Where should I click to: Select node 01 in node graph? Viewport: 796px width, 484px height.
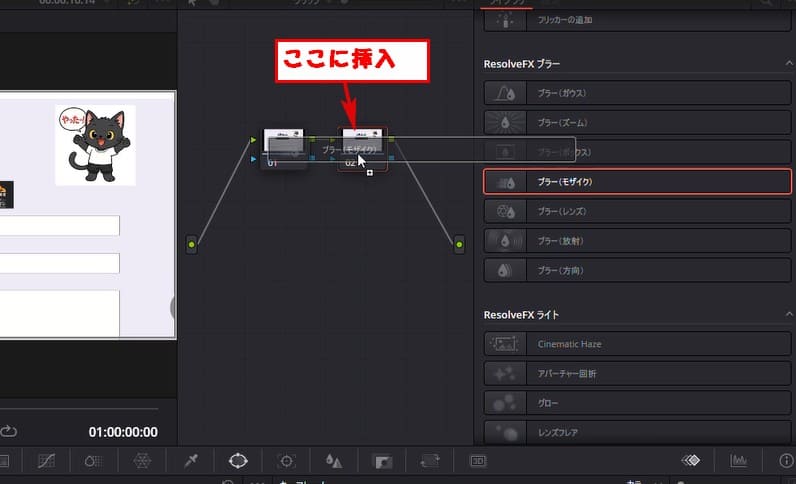pyautogui.click(x=283, y=147)
